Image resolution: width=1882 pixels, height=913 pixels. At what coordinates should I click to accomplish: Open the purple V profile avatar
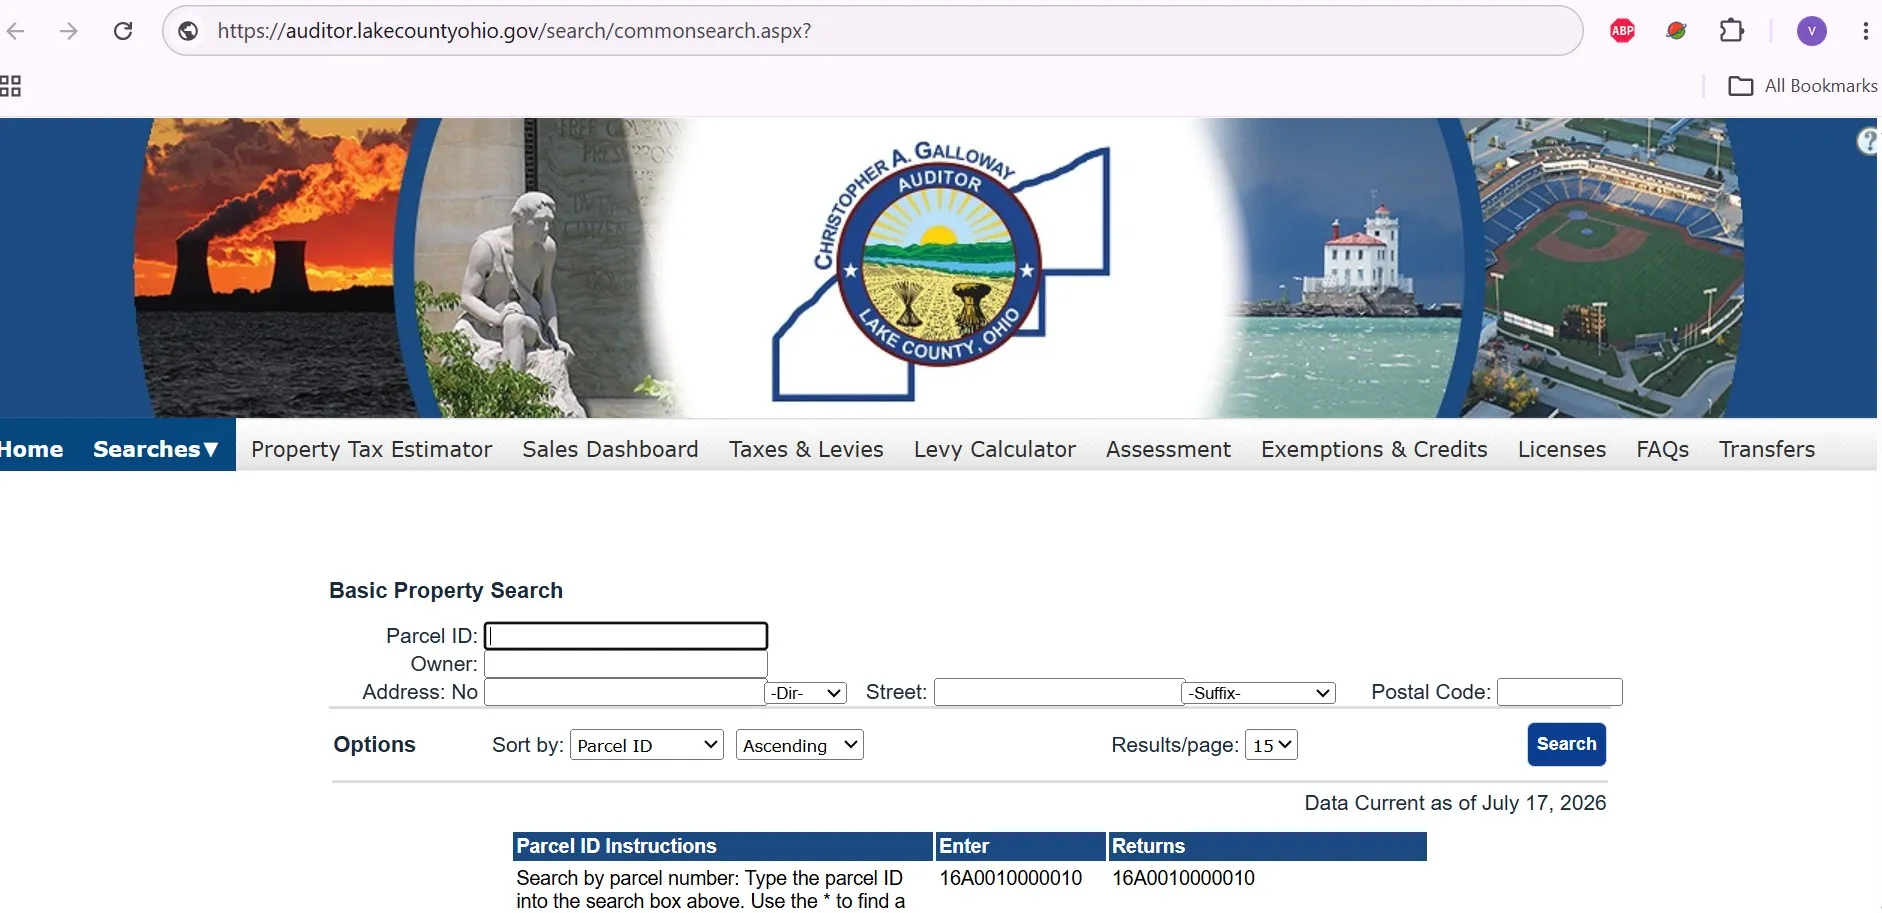1811,31
